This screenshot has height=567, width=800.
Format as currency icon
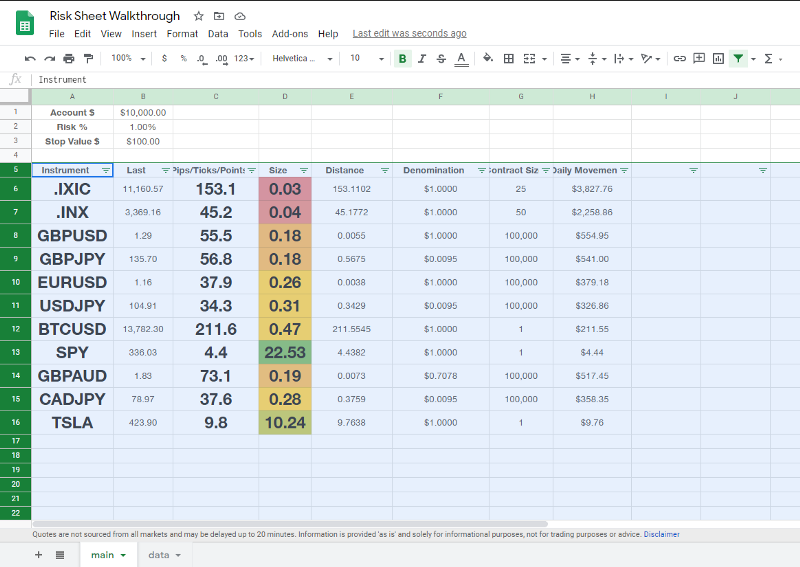click(164, 59)
